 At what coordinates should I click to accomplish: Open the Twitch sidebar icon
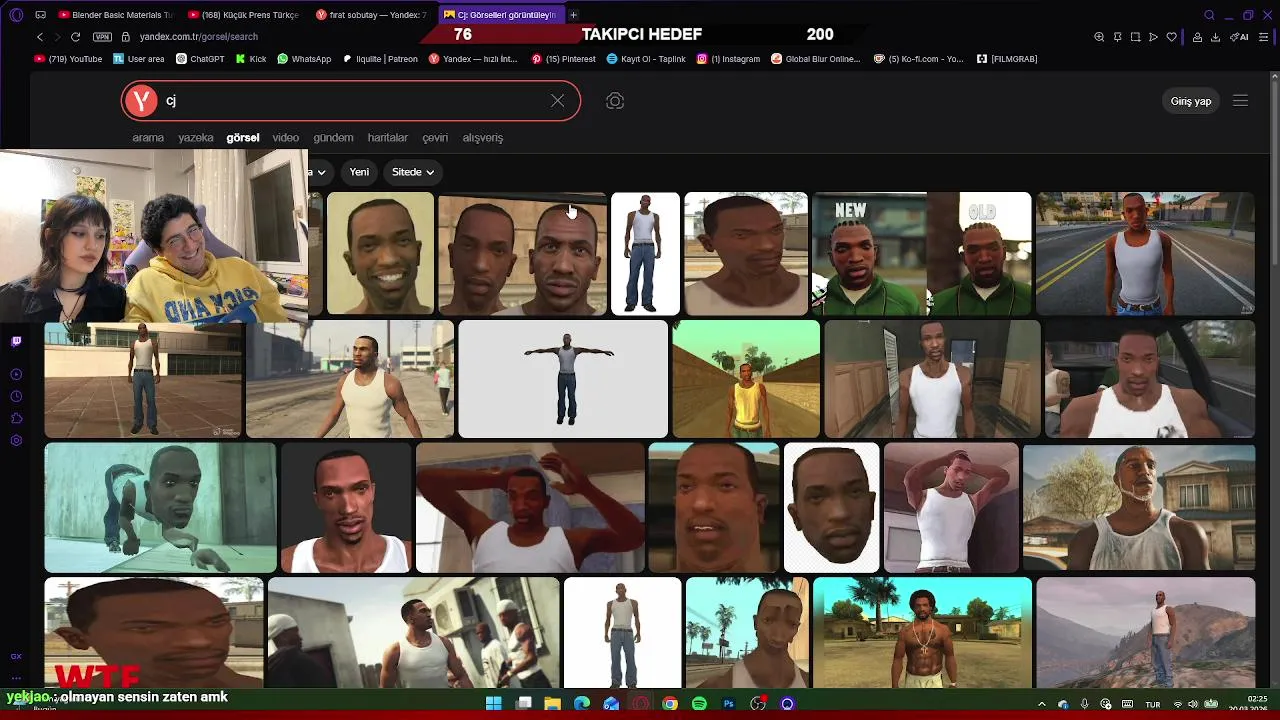tap(16, 342)
